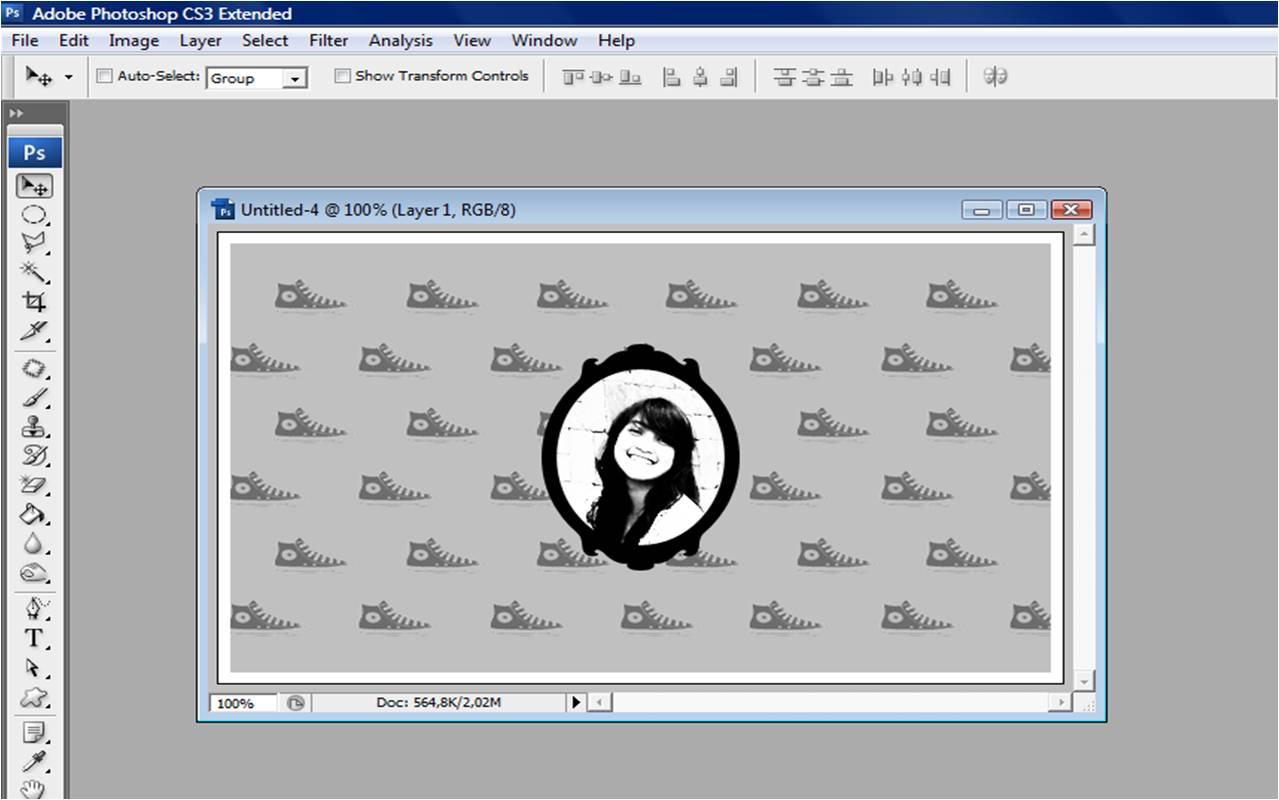This screenshot has height=800, width=1279.
Task: Click the Auto-Align Layers icon
Action: pyautogui.click(x=995, y=76)
